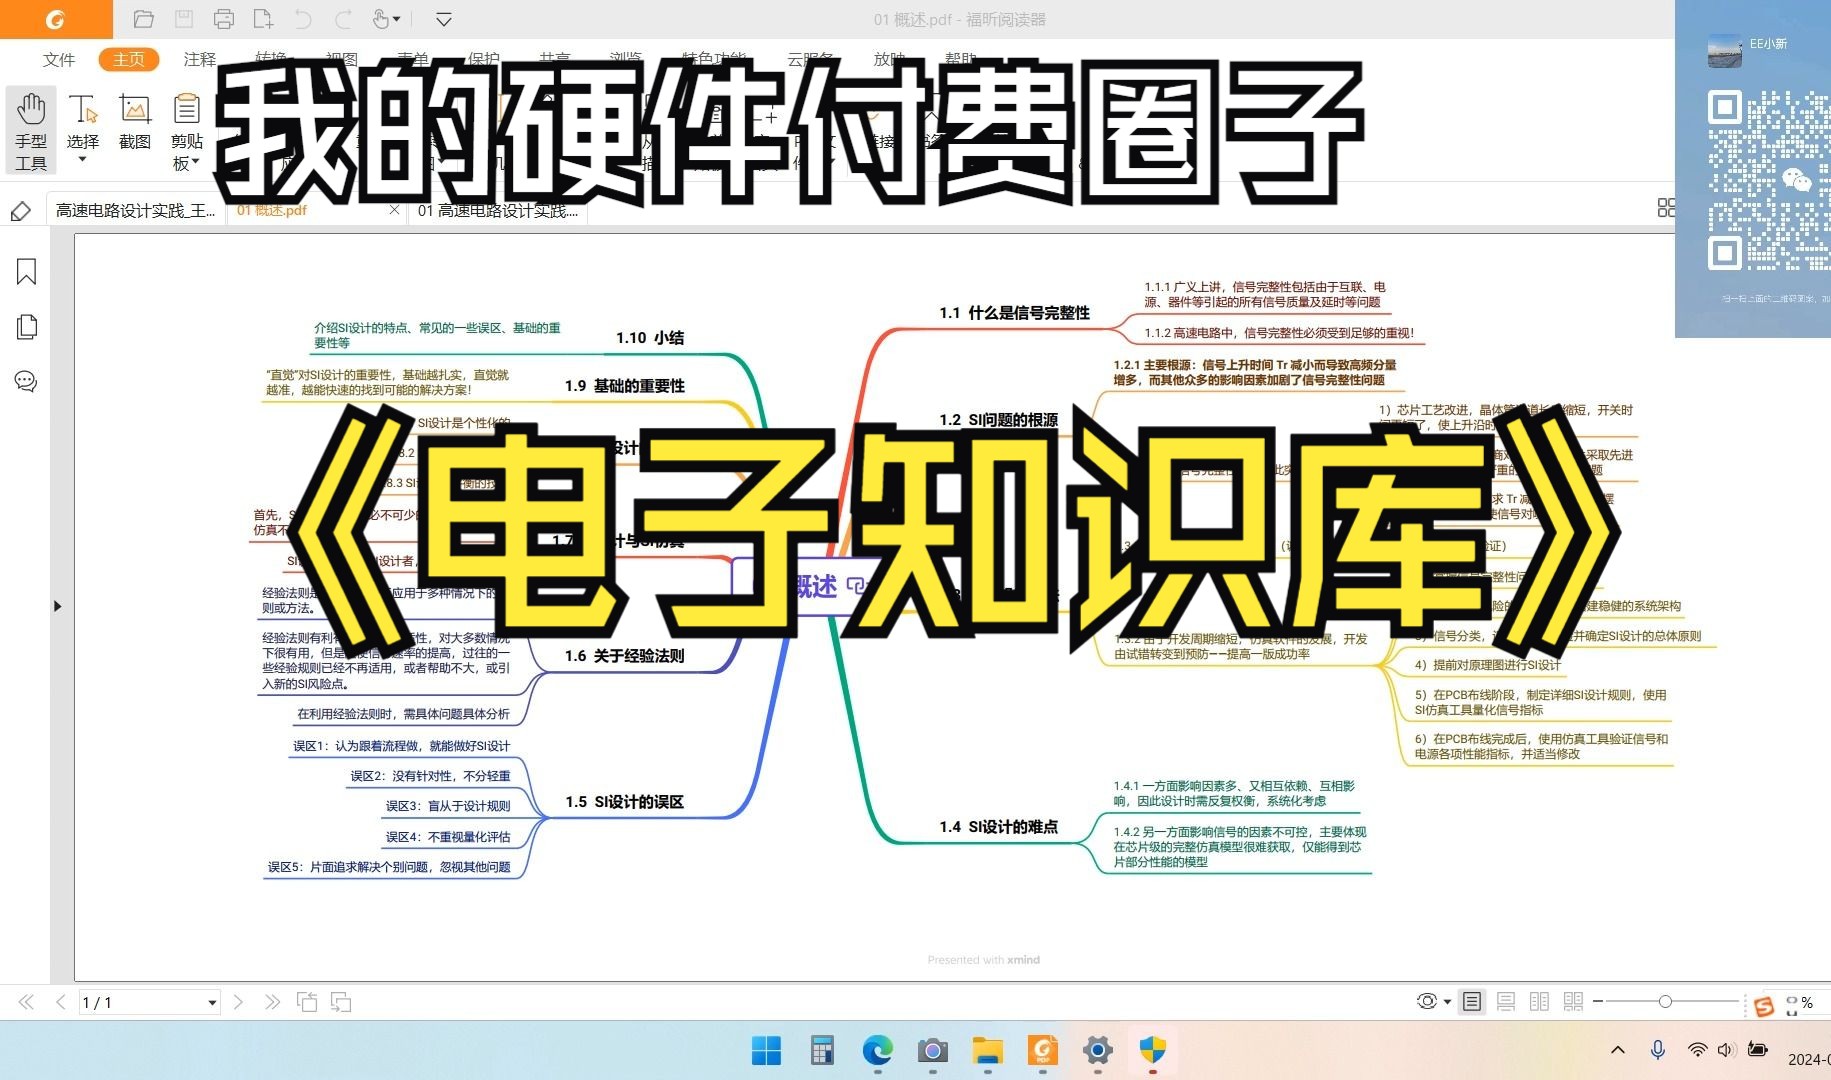Expand the 选择 tool dropdown arrow
The width and height of the screenshot is (1831, 1080).
(82, 160)
